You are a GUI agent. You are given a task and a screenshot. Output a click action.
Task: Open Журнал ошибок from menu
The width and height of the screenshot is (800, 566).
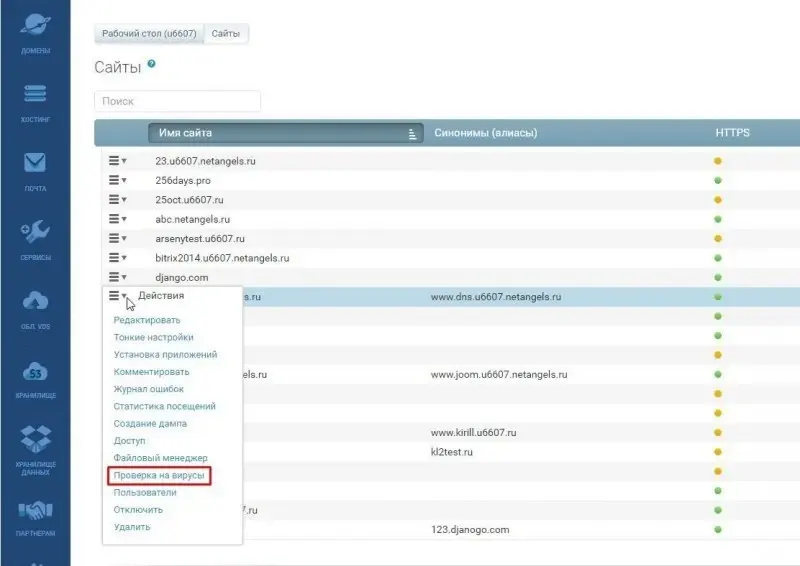(x=148, y=389)
